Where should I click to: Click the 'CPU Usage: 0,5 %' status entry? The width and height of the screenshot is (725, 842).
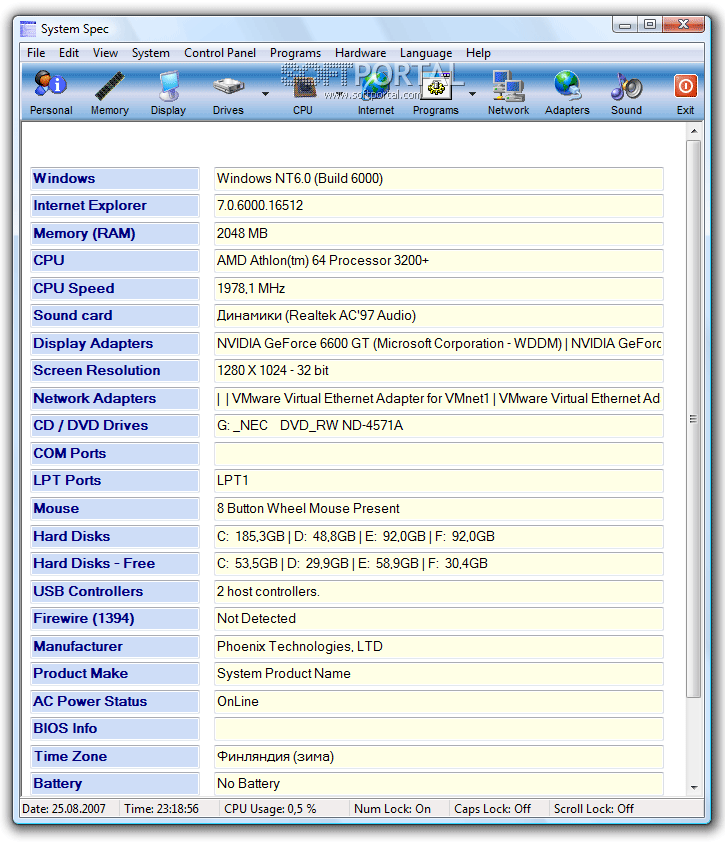[x=270, y=809]
